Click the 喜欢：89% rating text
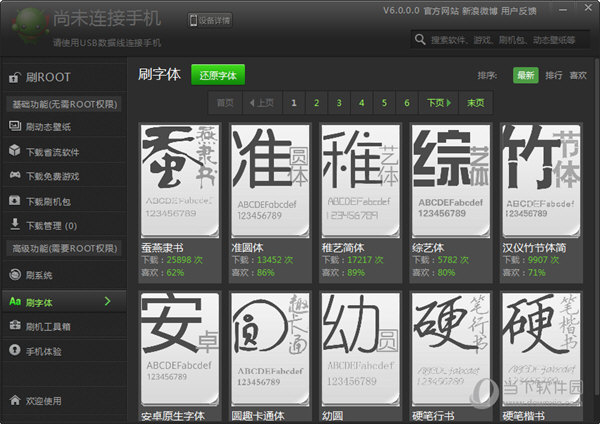Viewport: 600px width, 424px height. 343,272
